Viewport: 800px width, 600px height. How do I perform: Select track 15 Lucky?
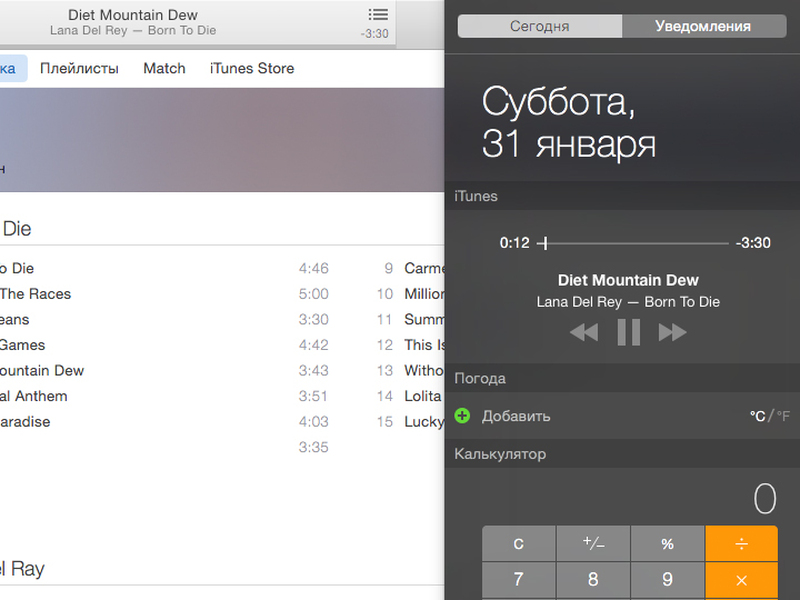[410, 421]
